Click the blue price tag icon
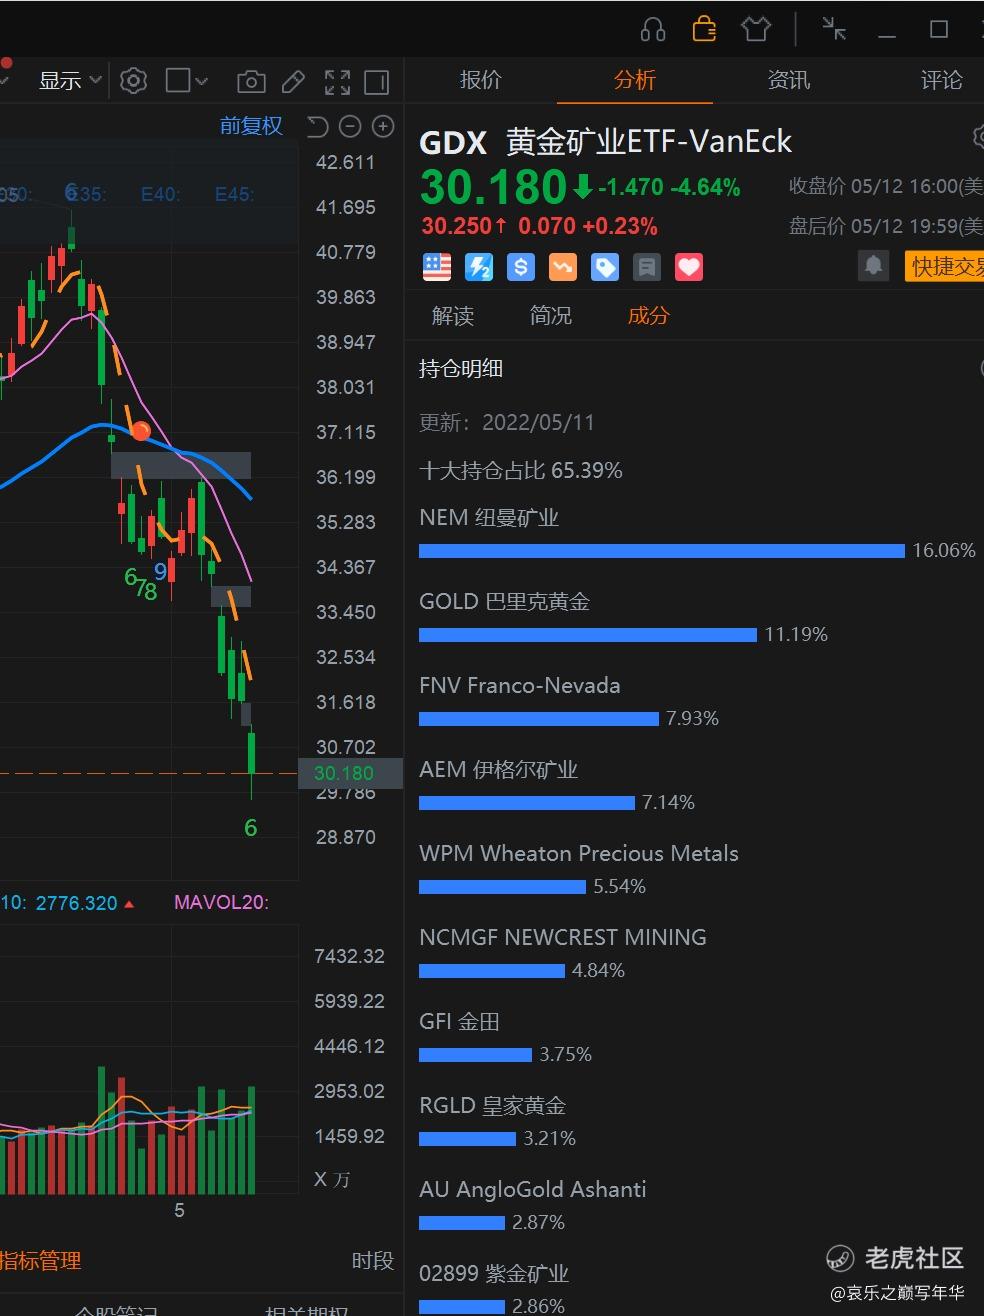This screenshot has height=1316, width=984. 605,267
